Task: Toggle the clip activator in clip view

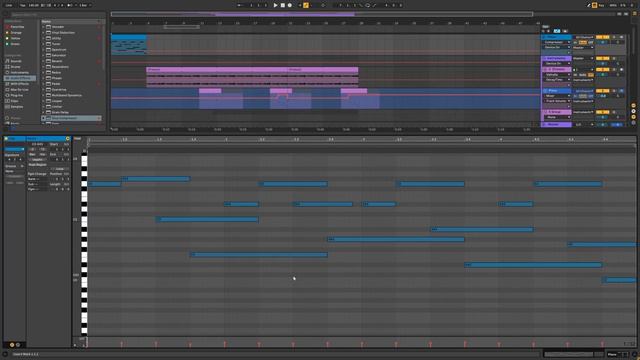Action: (6, 139)
